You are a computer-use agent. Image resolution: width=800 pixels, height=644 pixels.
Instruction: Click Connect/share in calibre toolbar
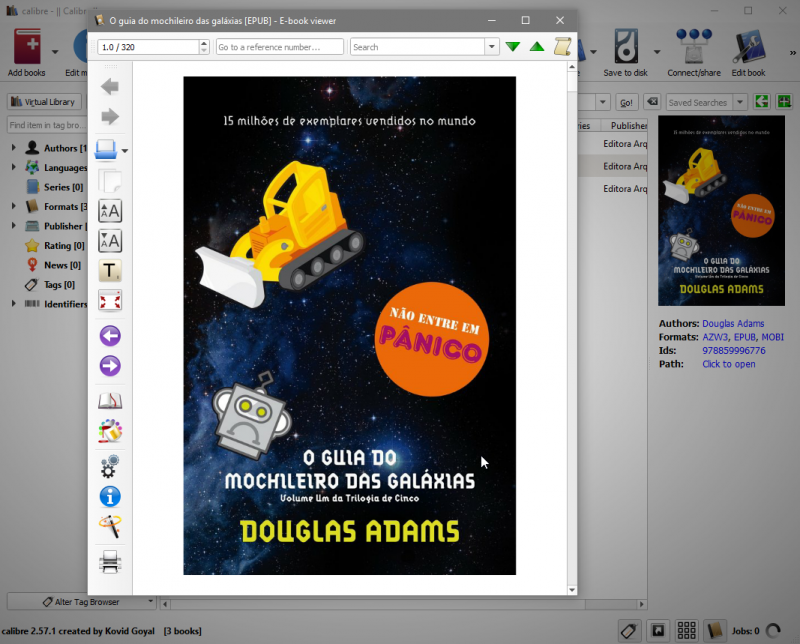click(694, 53)
